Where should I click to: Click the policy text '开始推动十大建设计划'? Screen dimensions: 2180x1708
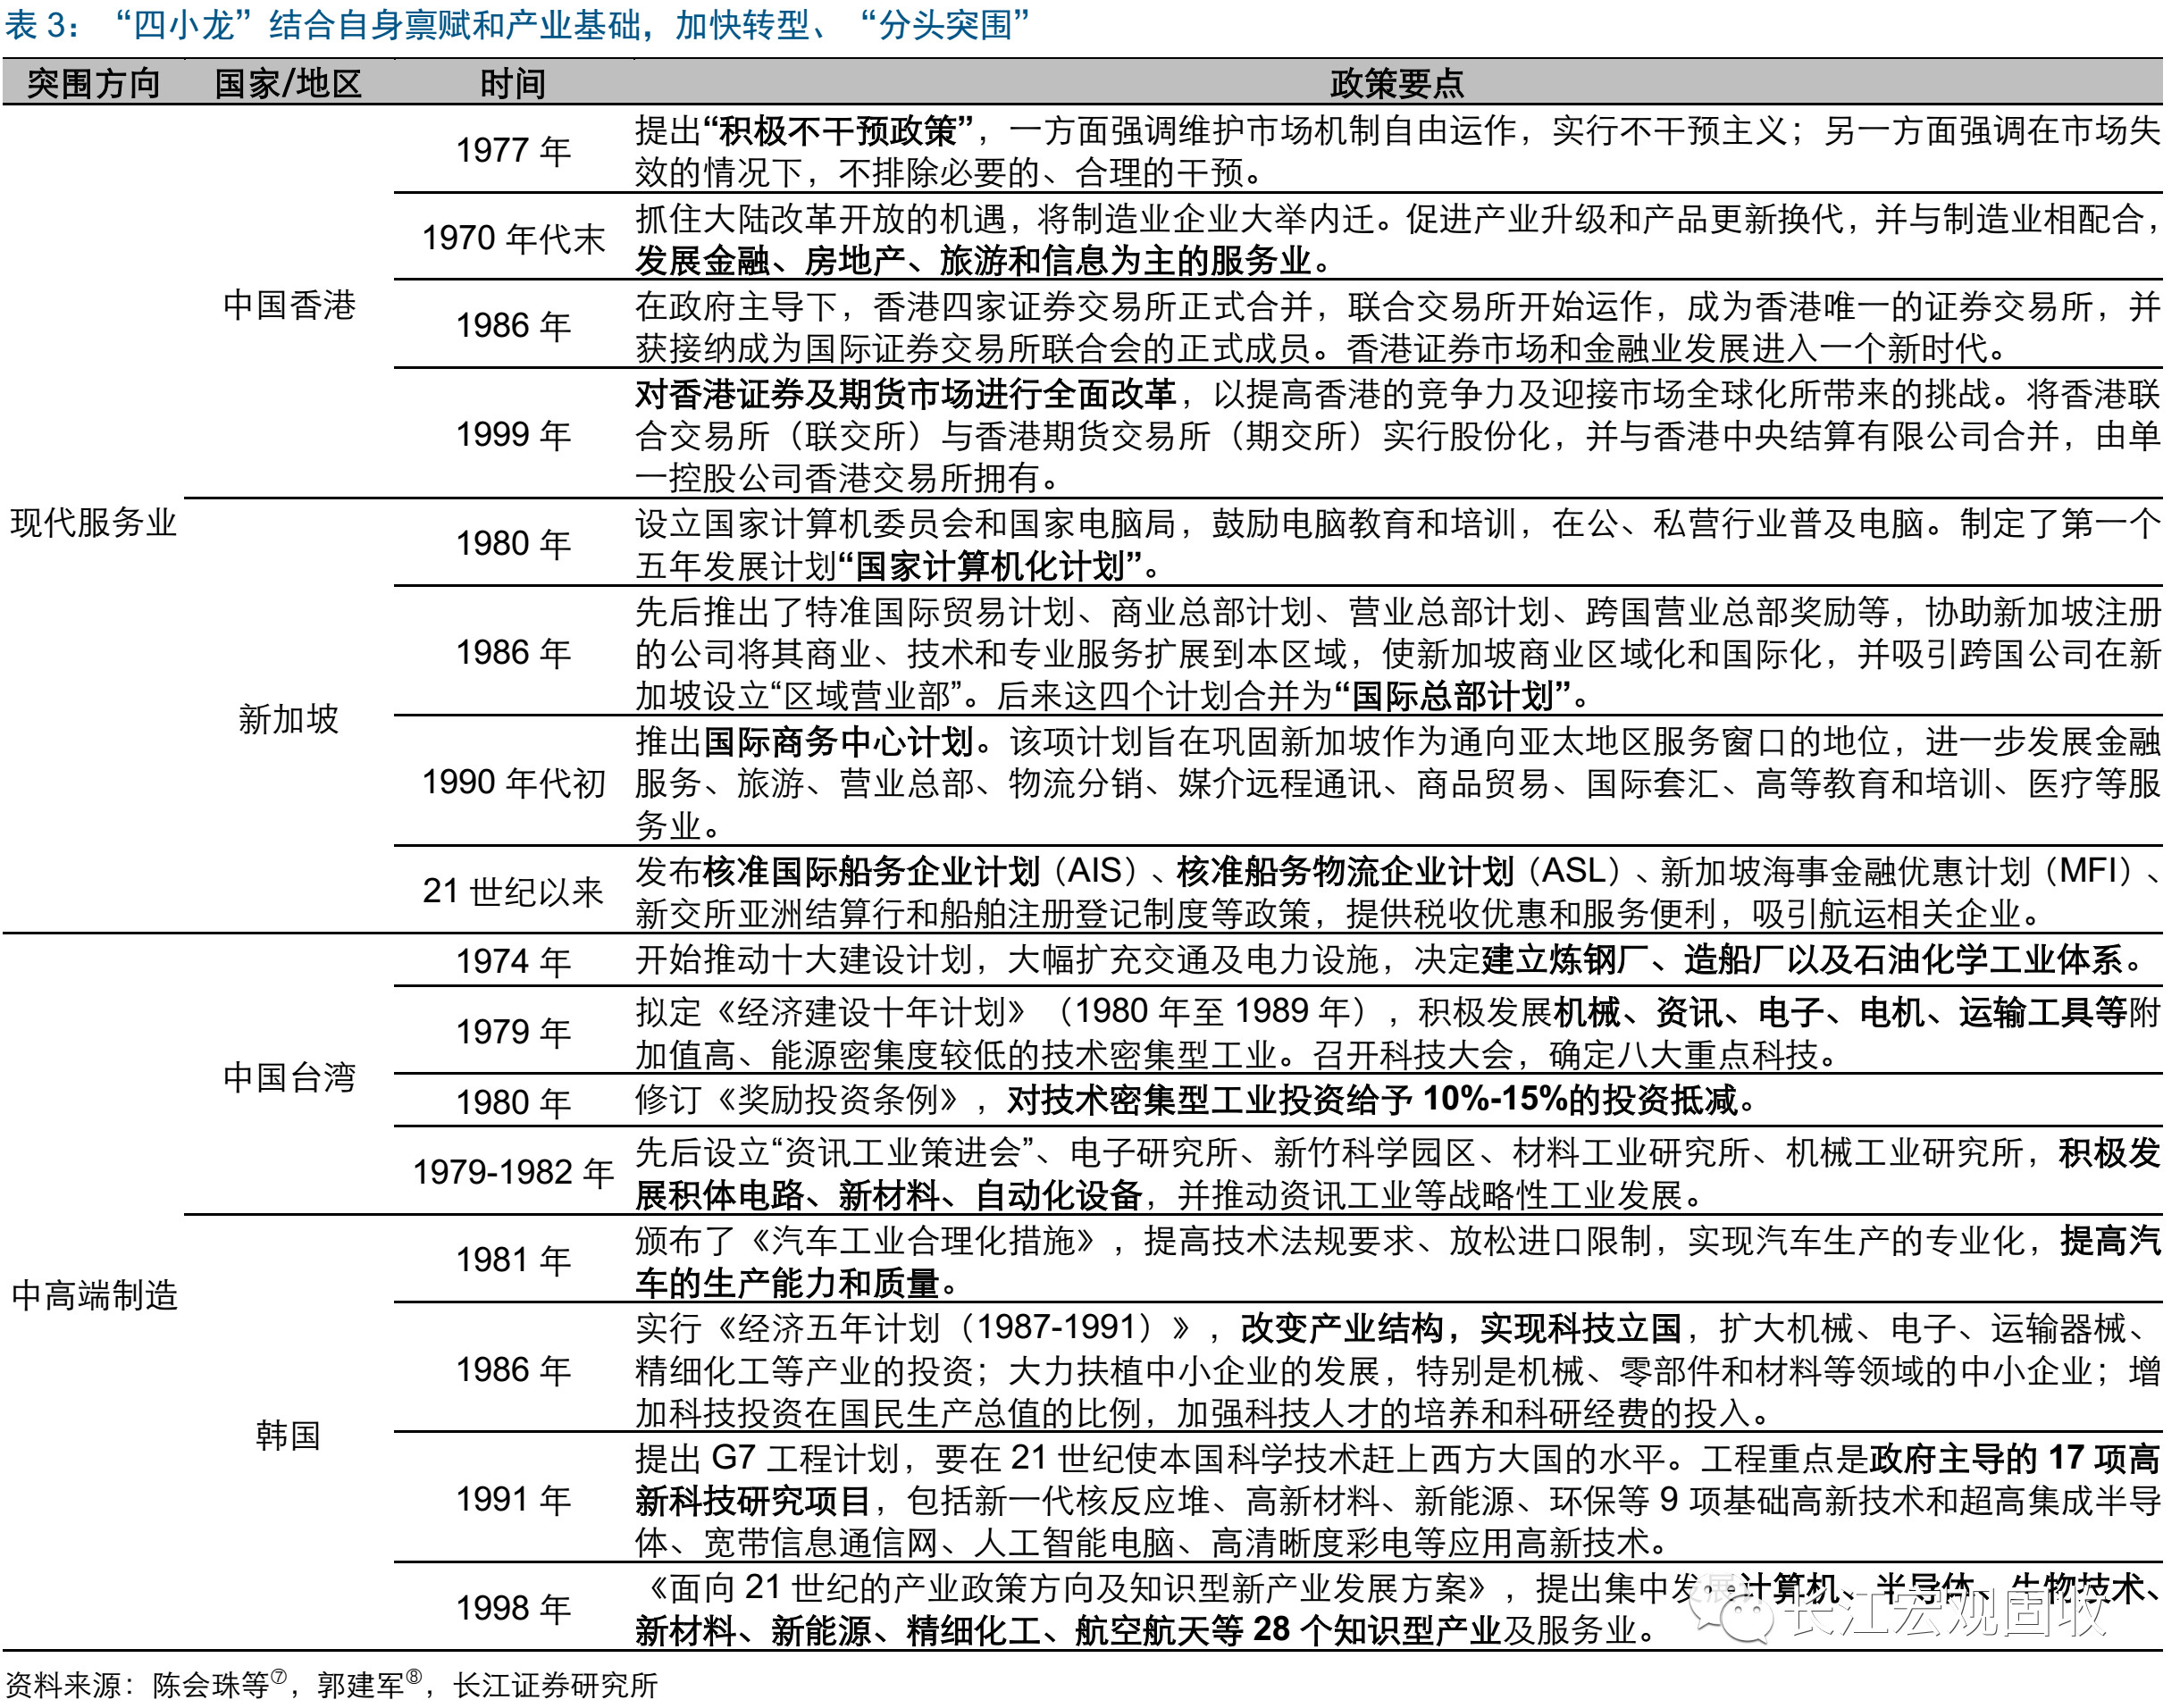click(x=804, y=960)
